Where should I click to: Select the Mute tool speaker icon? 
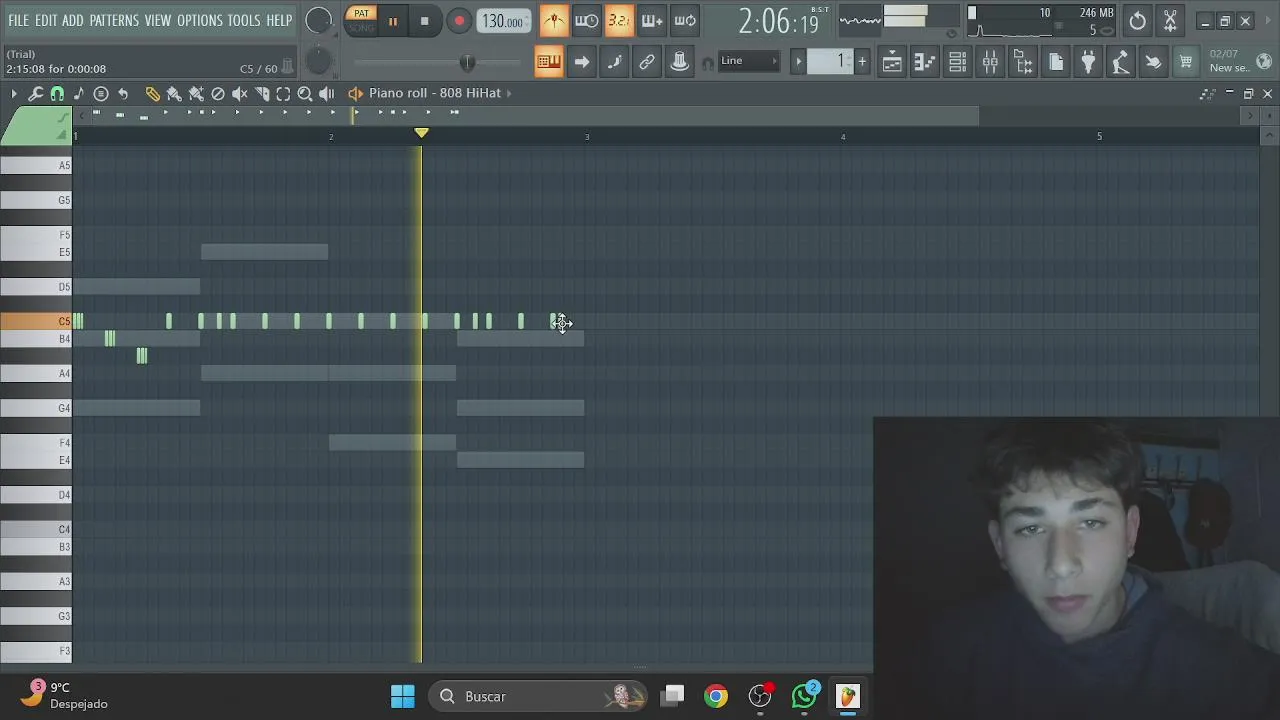(x=240, y=93)
